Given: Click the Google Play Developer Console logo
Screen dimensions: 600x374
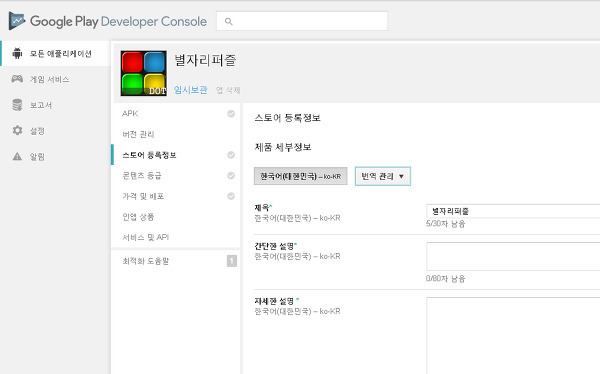Looking at the screenshot, I should point(108,21).
